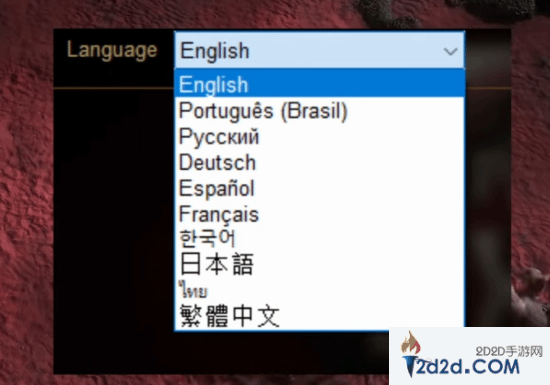Select Español language option
The image size is (550, 385).
coord(320,189)
